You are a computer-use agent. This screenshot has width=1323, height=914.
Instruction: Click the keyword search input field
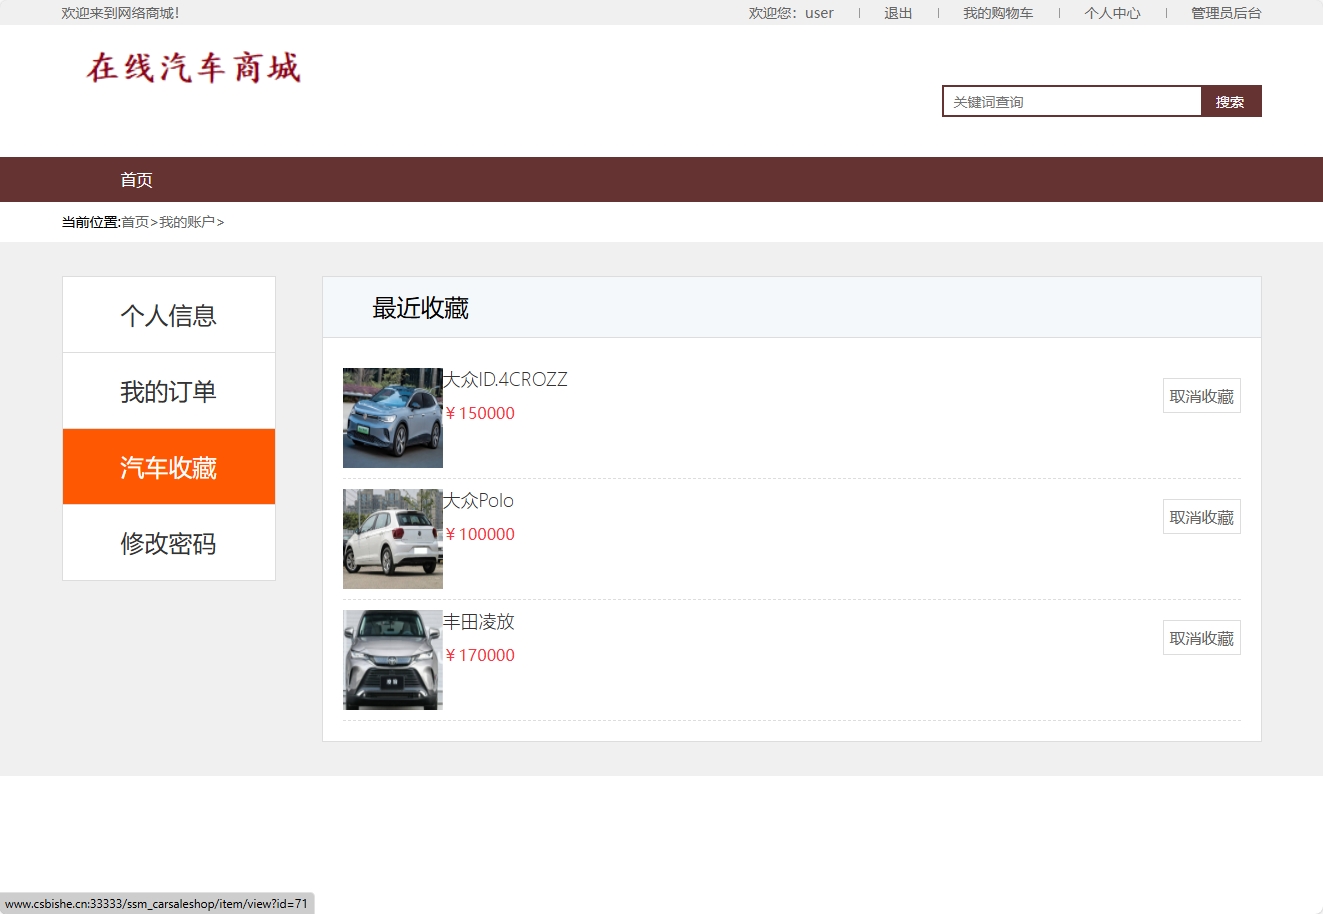1070,100
